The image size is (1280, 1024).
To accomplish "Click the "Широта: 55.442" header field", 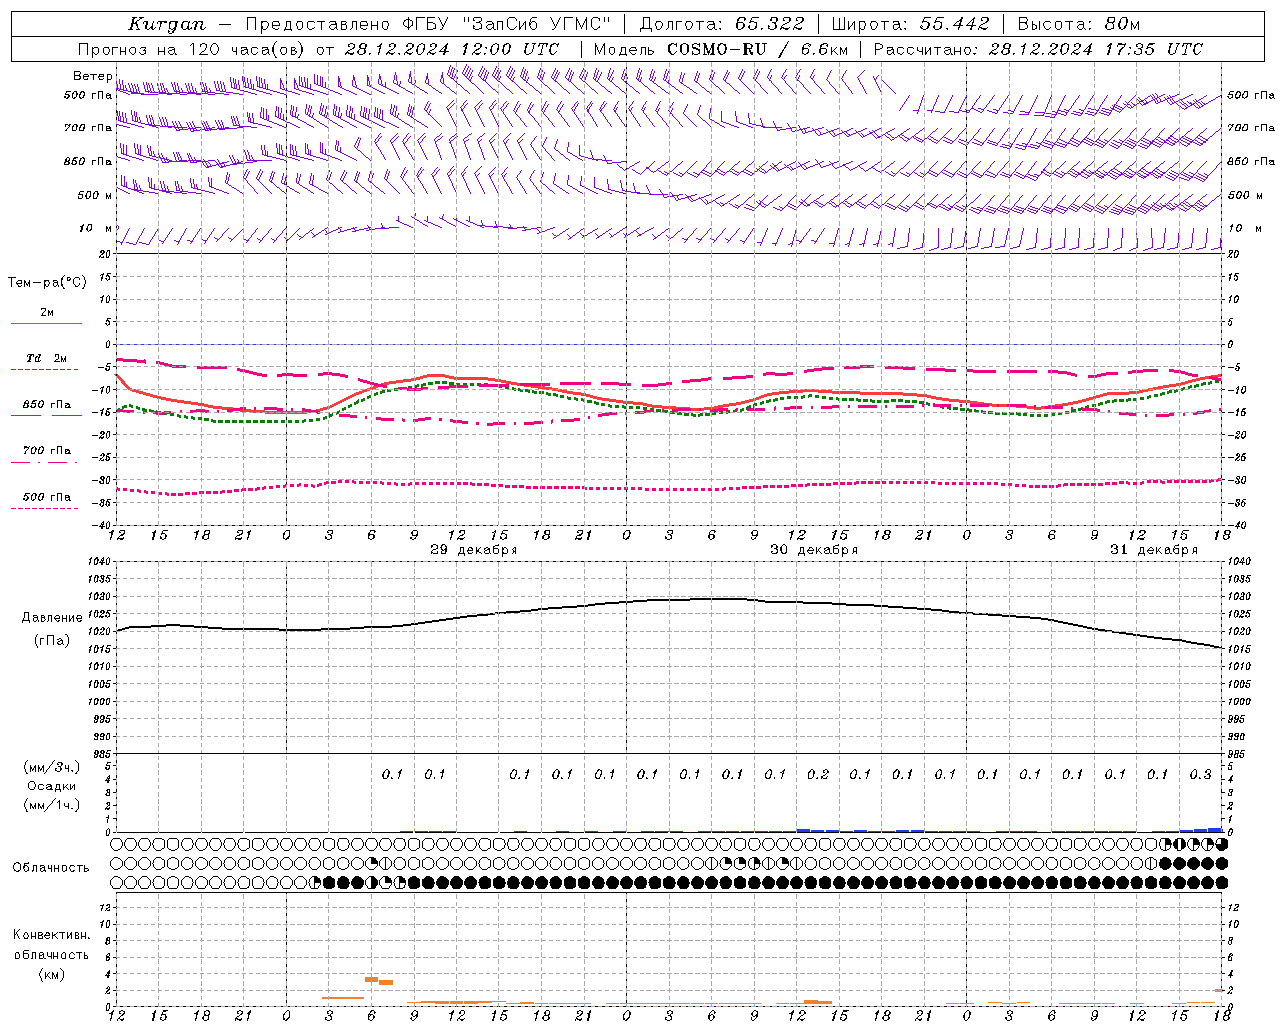I will tap(911, 24).
